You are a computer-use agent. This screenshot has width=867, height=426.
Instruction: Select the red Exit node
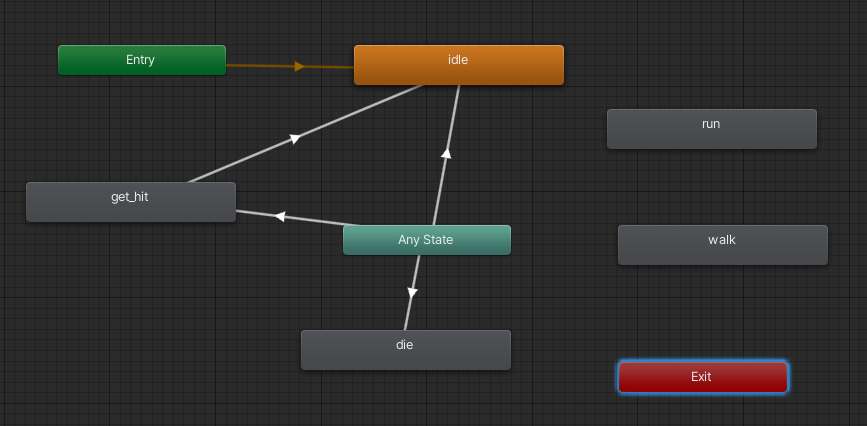(703, 377)
